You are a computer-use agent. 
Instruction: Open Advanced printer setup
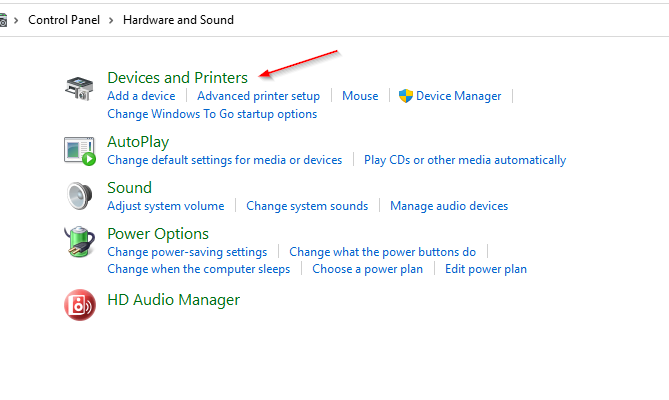tap(259, 96)
